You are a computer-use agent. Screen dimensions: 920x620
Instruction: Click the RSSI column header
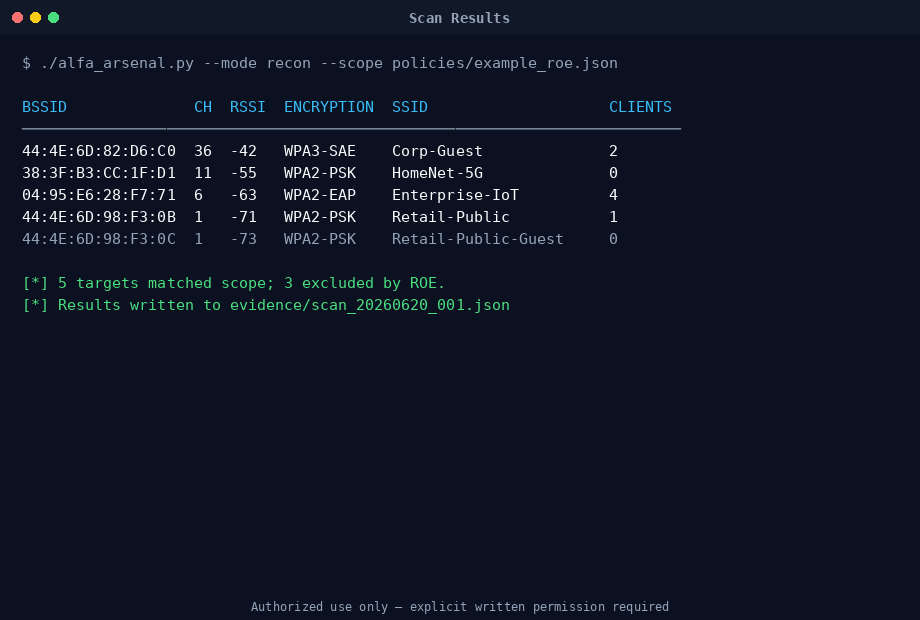click(x=248, y=107)
